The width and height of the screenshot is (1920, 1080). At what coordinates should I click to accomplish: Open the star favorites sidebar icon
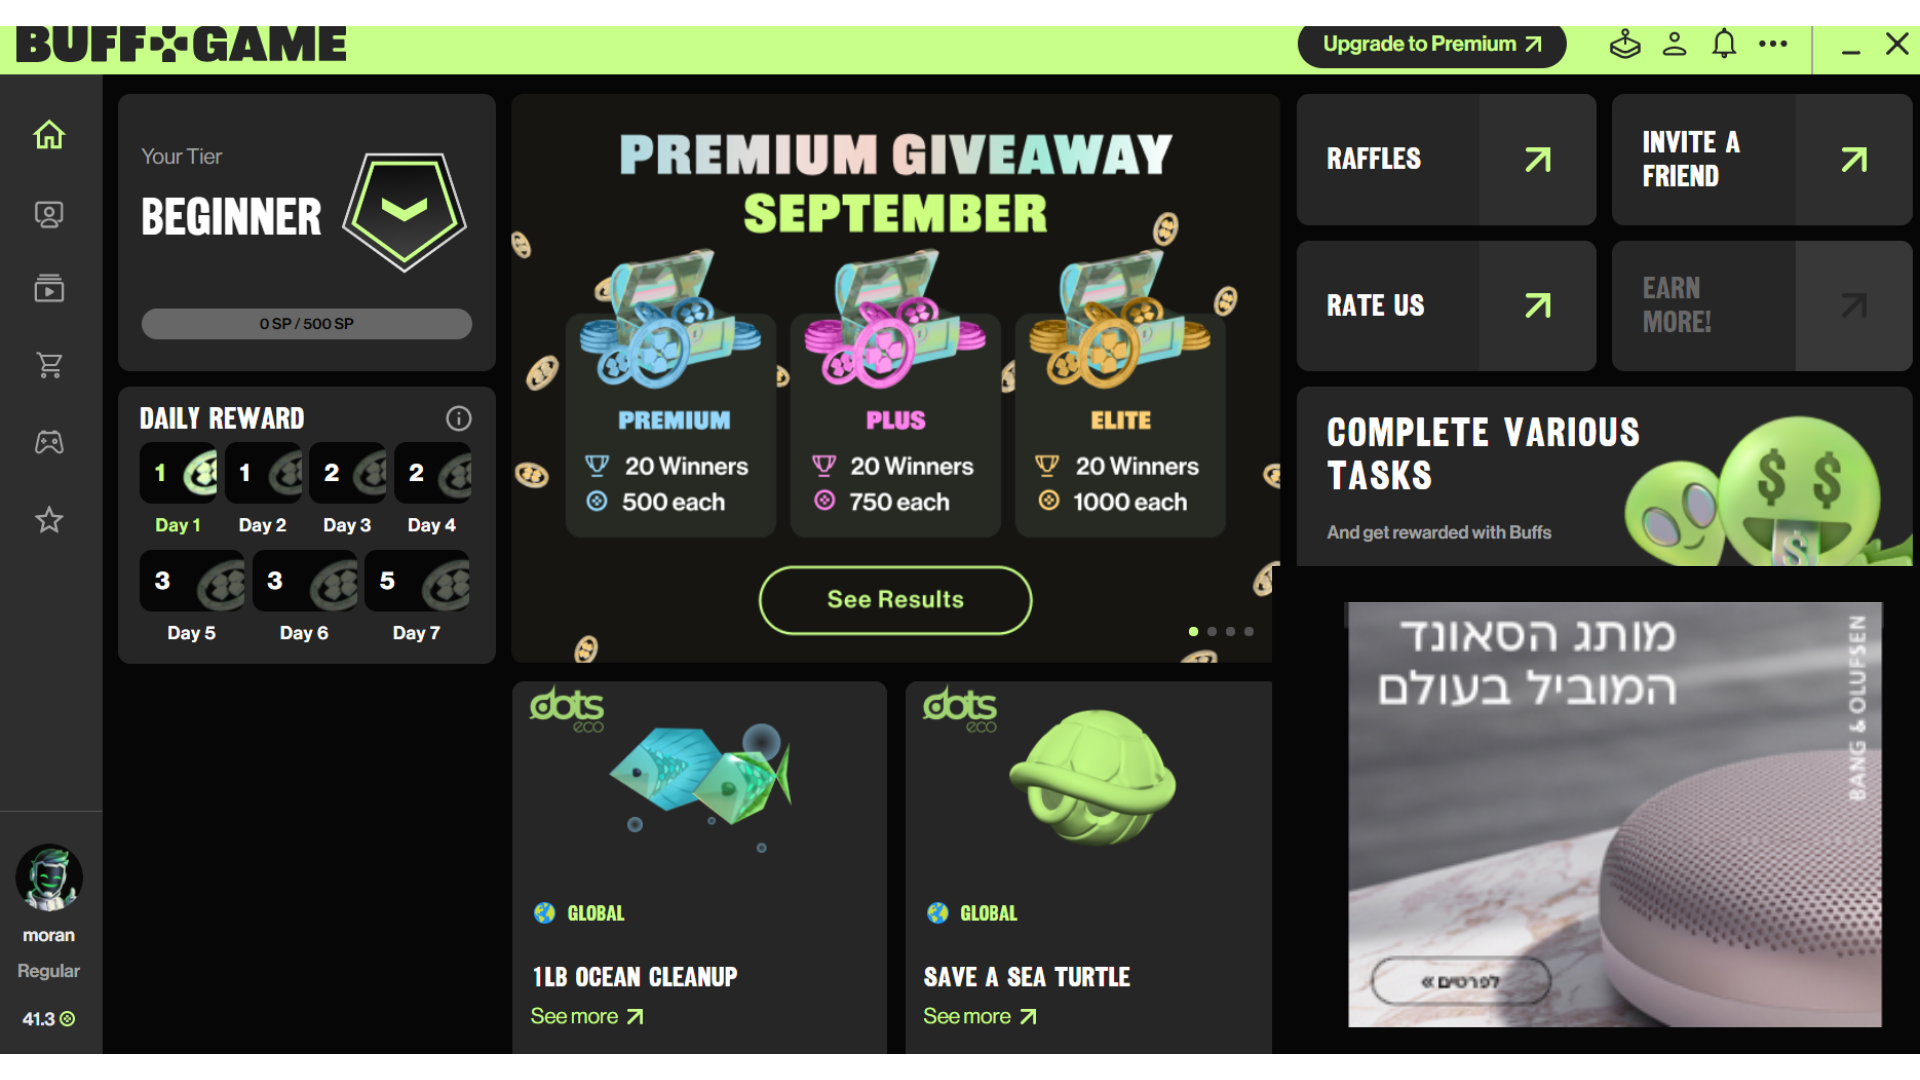coord(49,519)
